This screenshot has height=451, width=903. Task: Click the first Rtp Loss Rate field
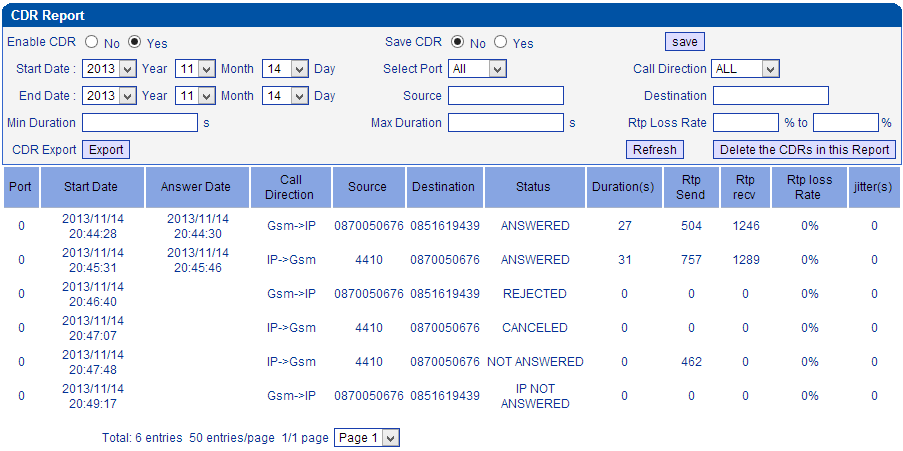745,123
